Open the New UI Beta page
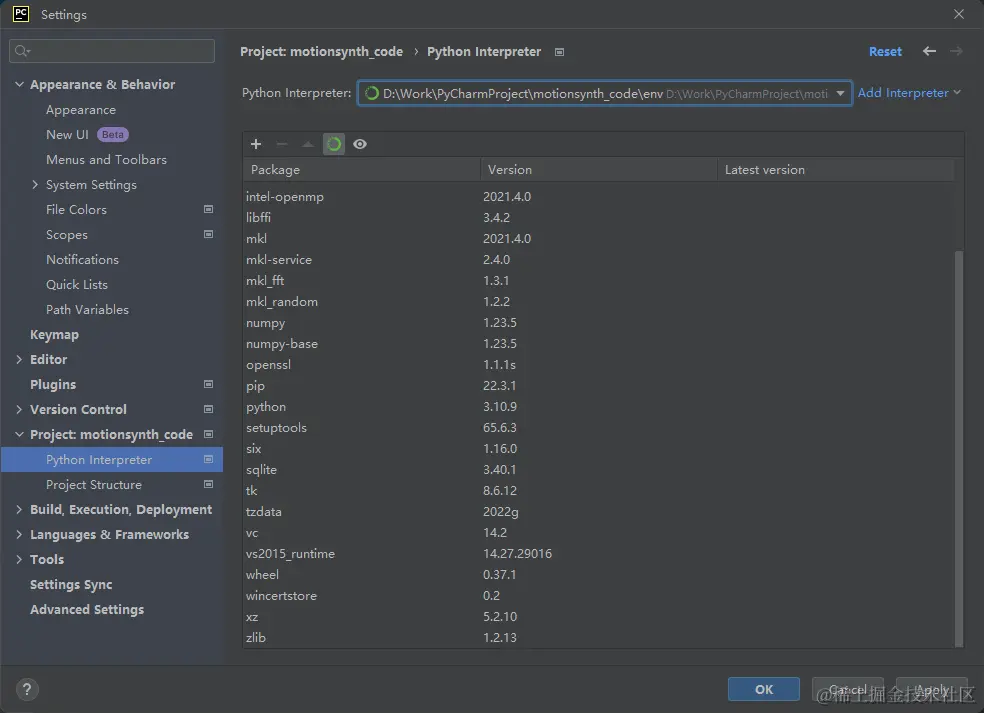 (87, 134)
